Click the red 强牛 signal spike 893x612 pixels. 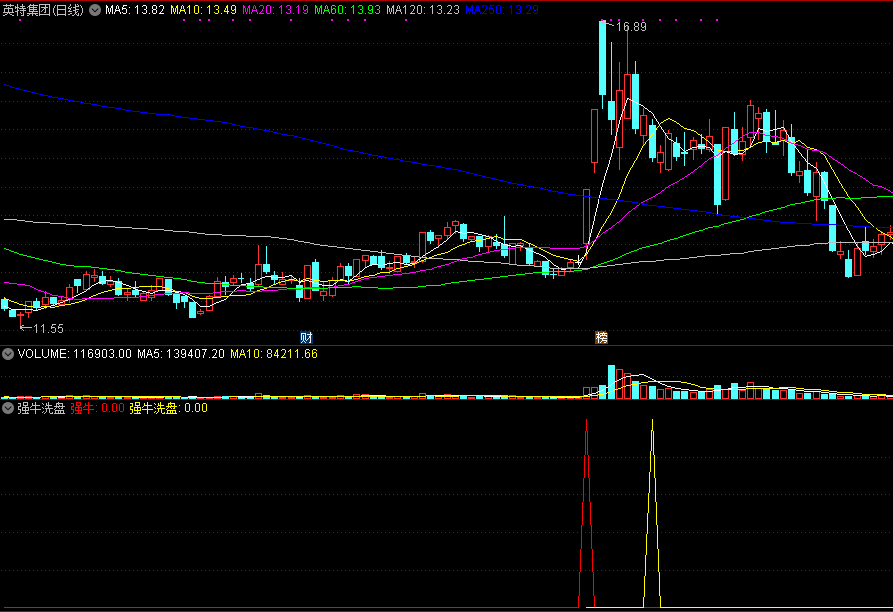click(x=587, y=514)
